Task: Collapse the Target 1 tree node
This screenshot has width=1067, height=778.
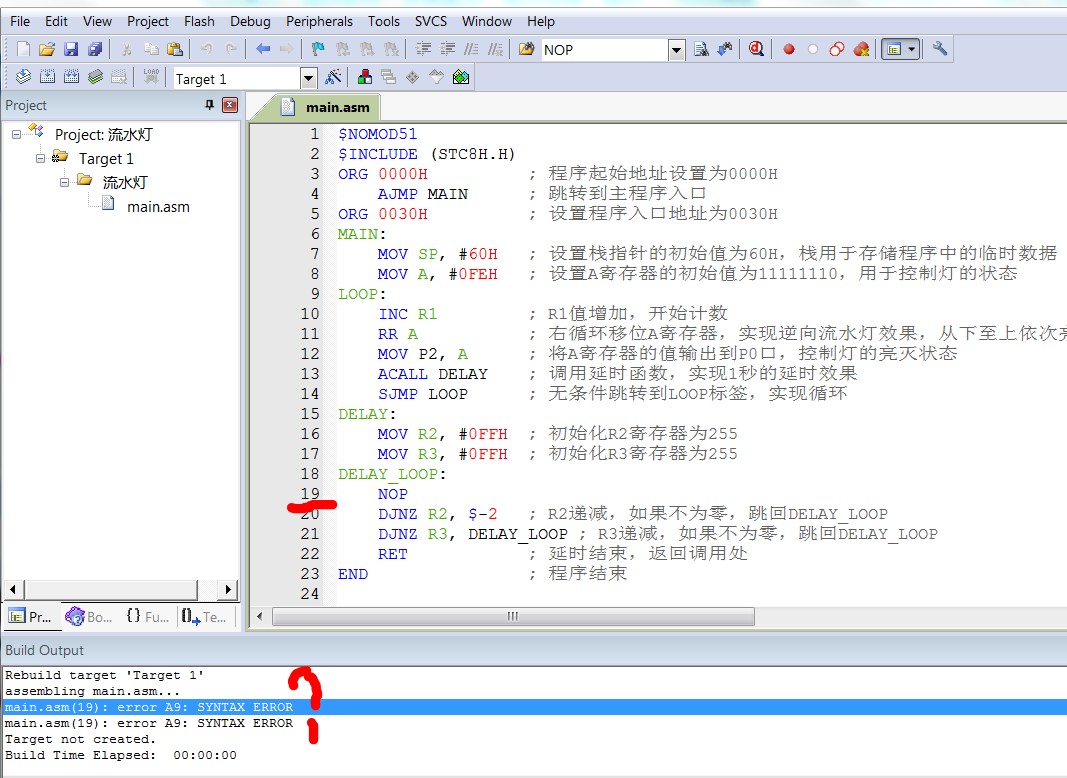Action: 40,159
